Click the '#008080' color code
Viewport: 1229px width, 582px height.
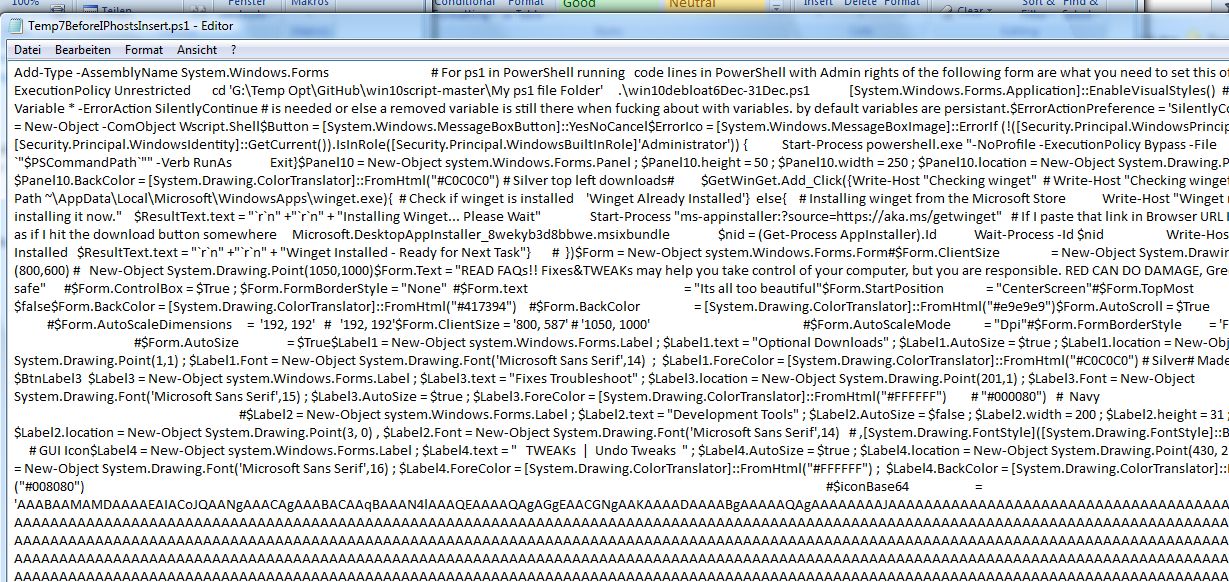[x=50, y=487]
